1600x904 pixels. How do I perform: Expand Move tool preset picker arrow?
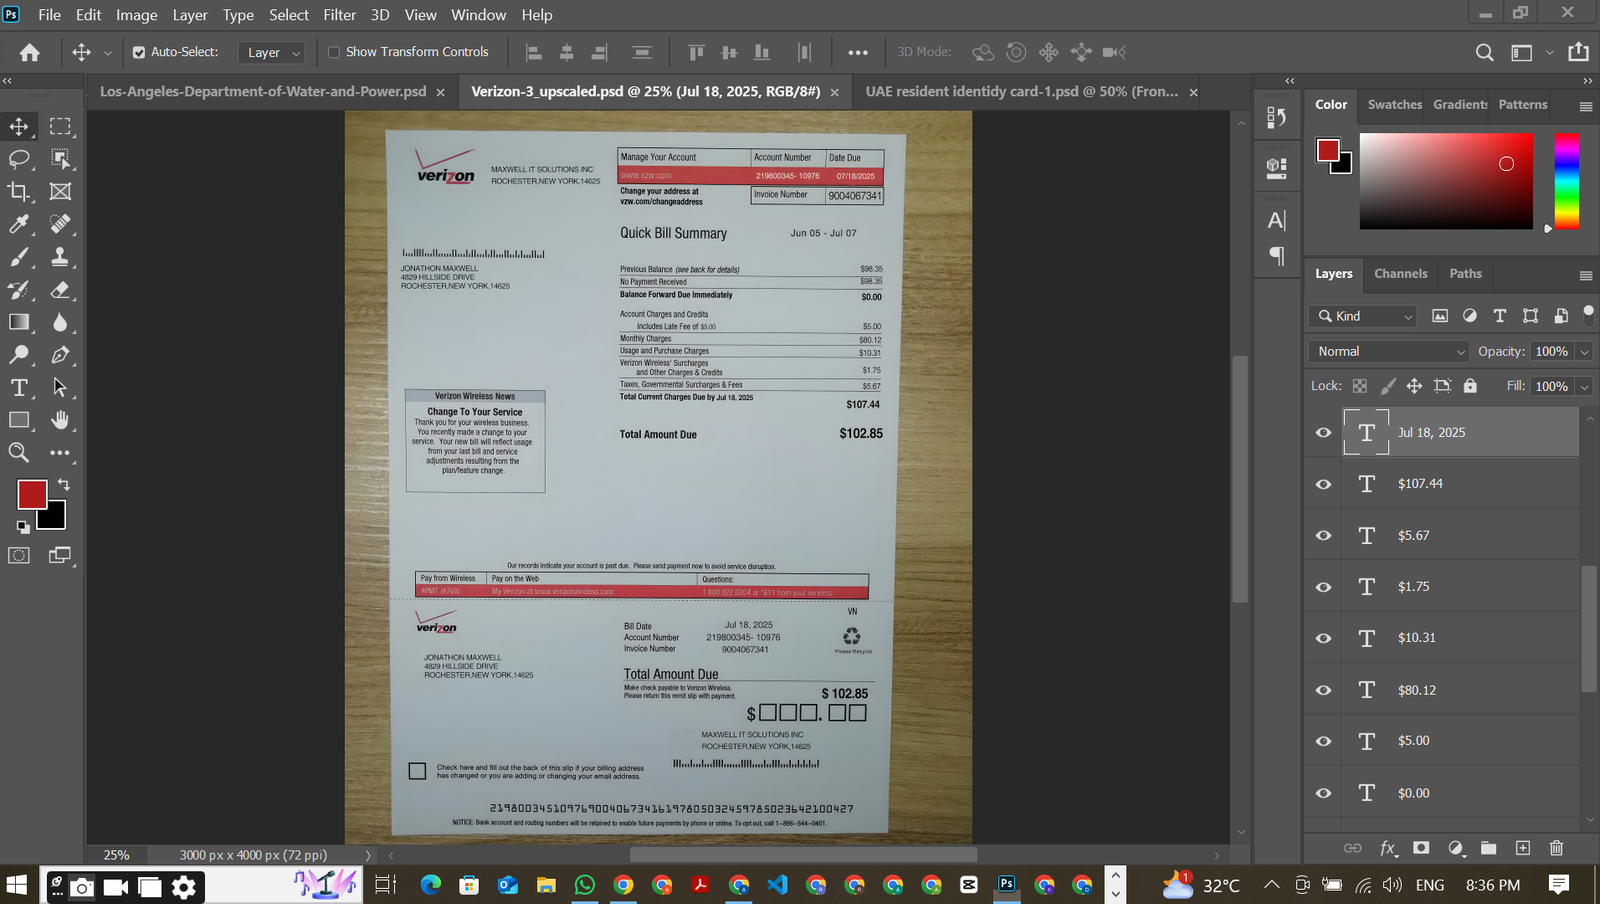(107, 53)
